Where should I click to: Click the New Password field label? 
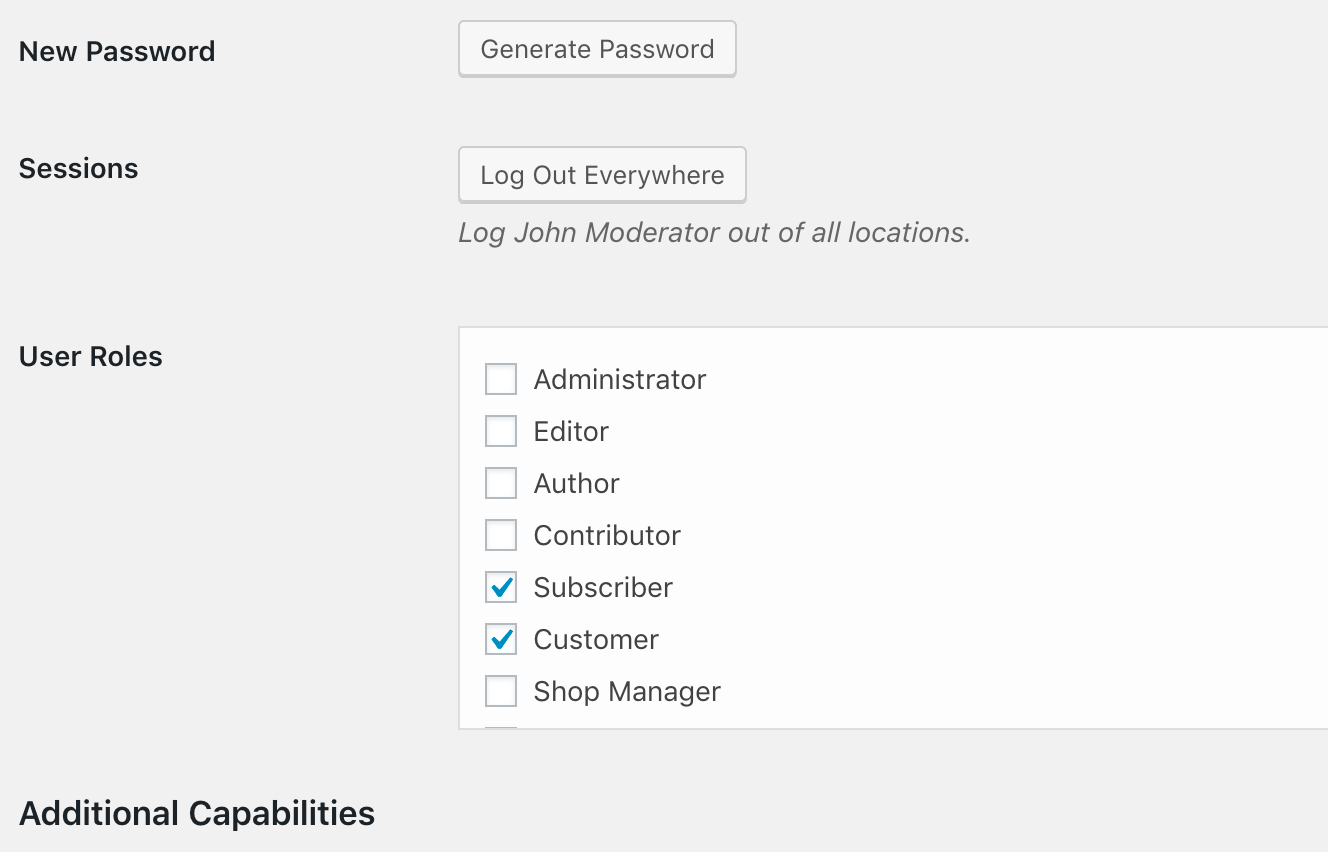point(117,51)
